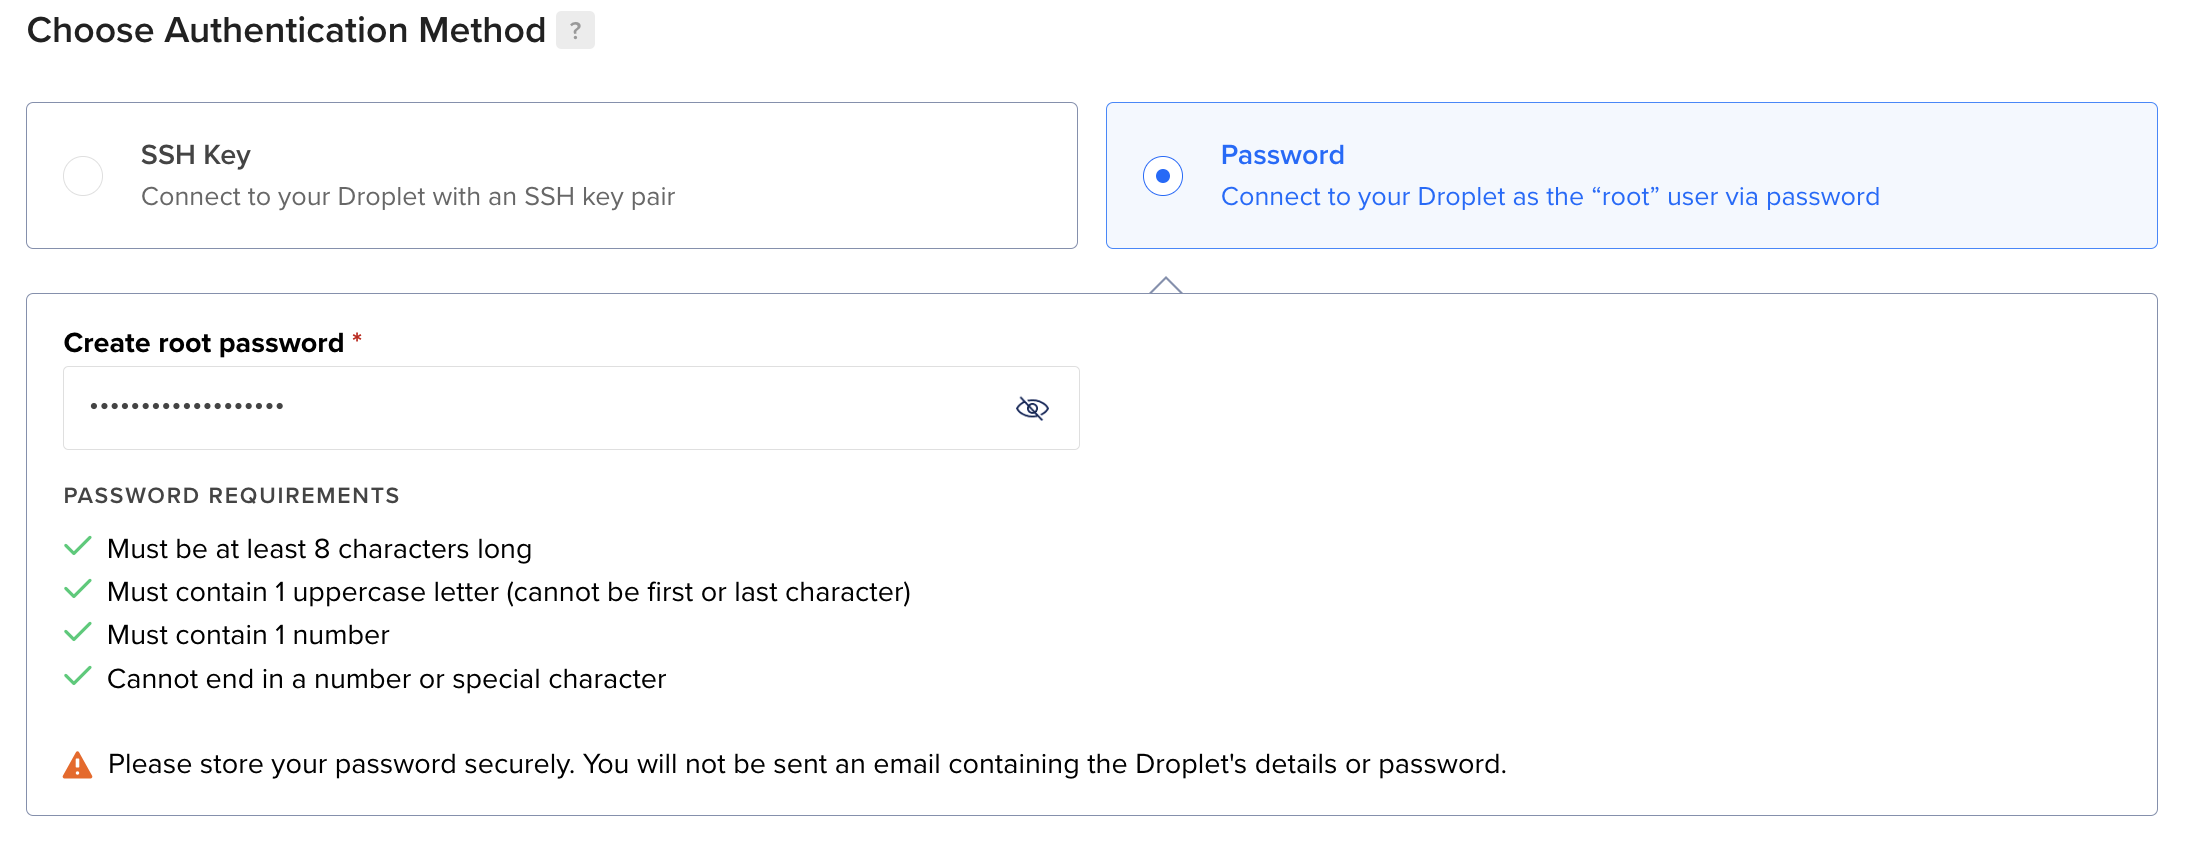Click 'Connect to your Droplet as the root user' text
Screen dimensions: 2188x844
click(x=1550, y=197)
